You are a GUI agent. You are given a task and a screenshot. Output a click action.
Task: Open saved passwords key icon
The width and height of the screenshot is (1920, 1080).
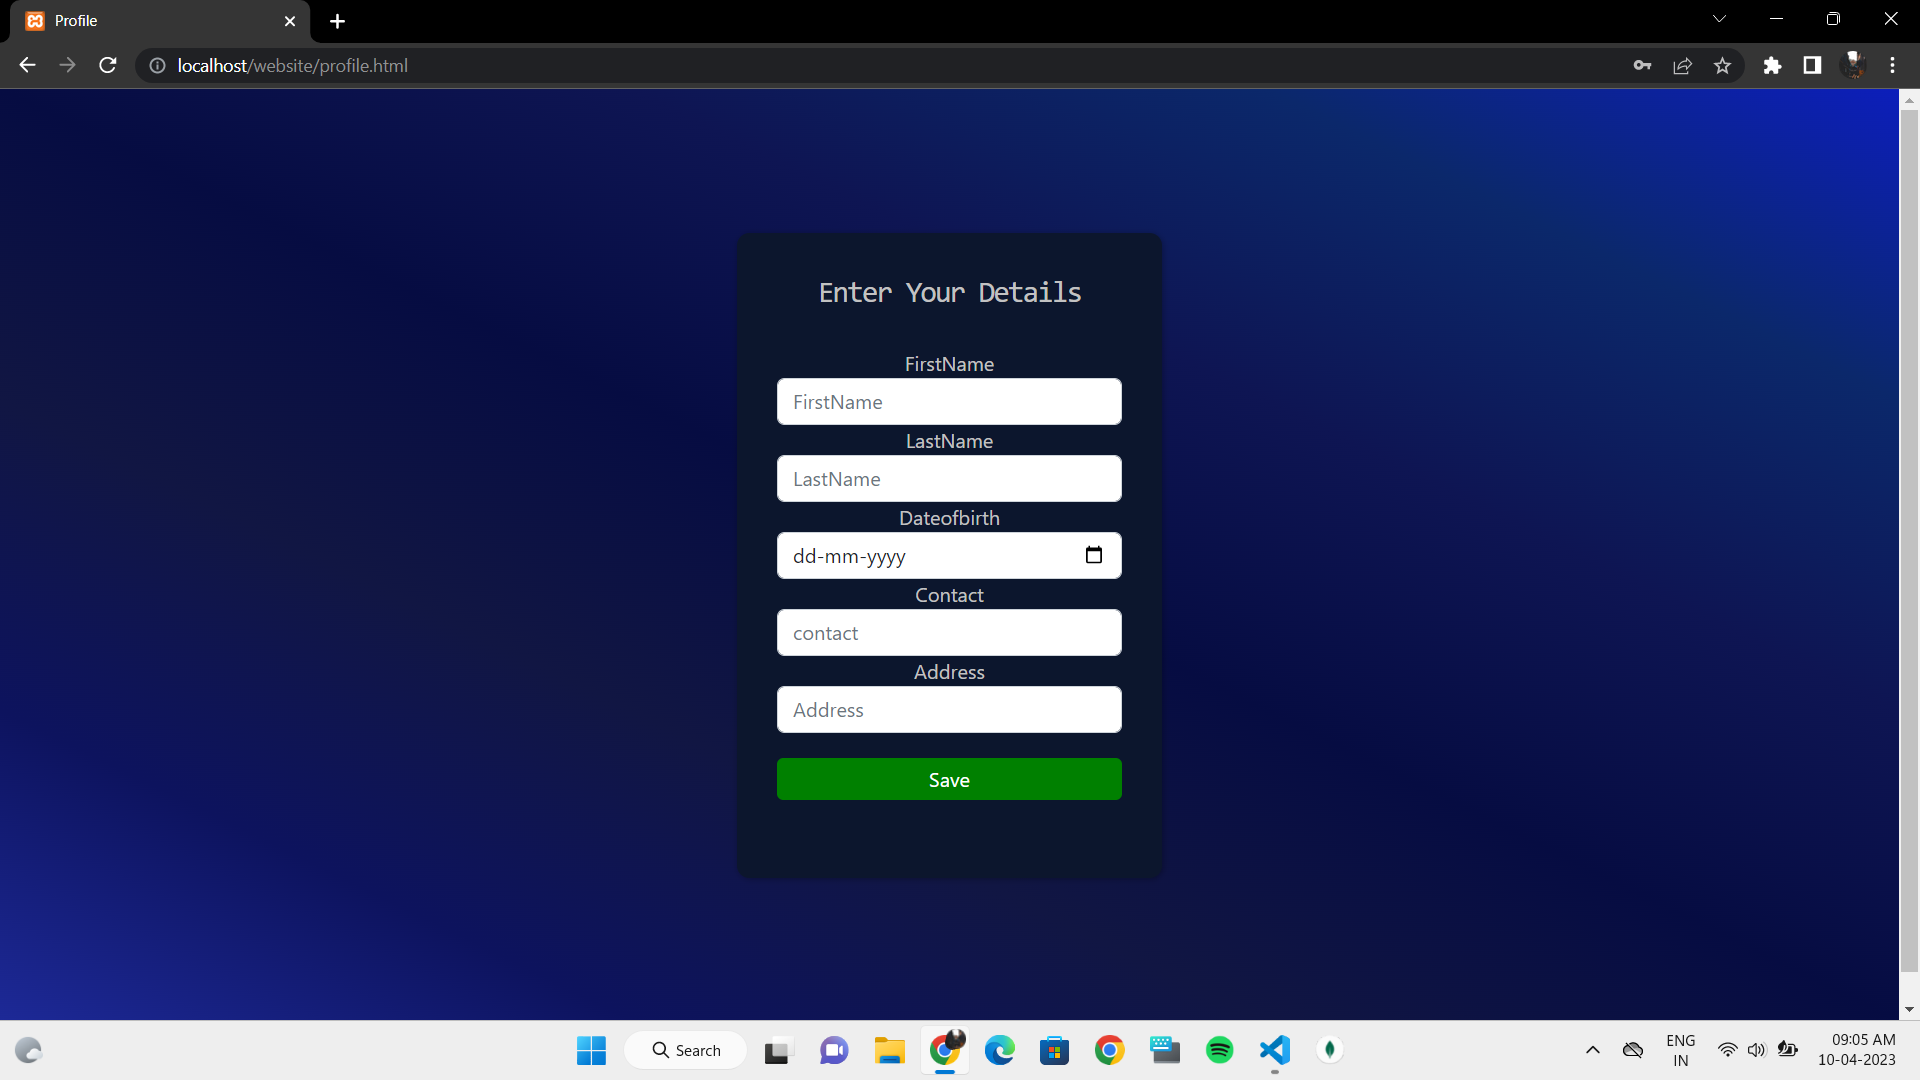pyautogui.click(x=1642, y=65)
